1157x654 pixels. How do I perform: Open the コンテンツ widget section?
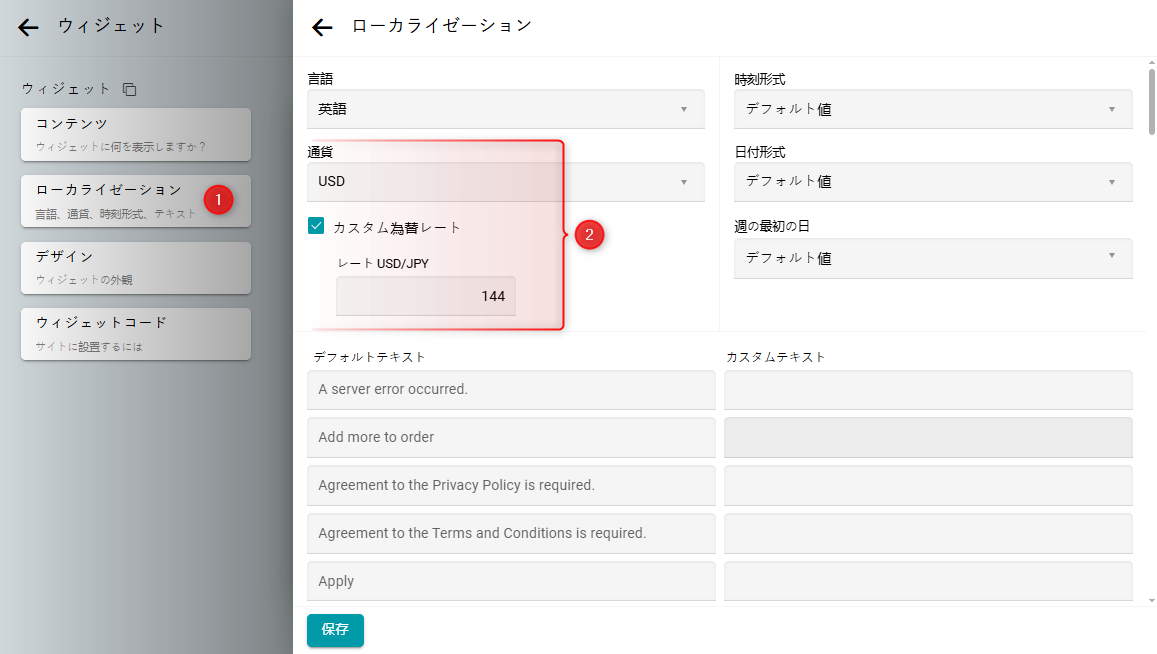click(135, 134)
